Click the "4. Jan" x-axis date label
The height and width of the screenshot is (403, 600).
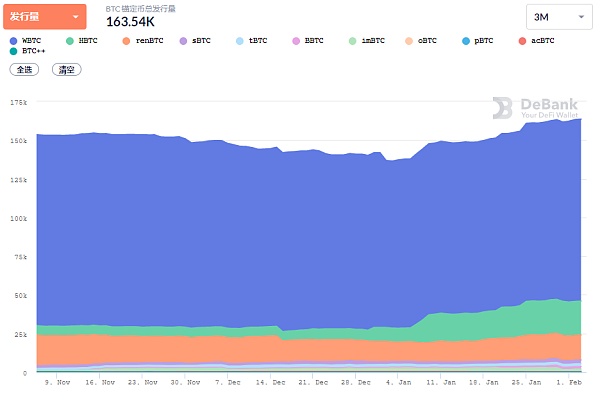(397, 381)
